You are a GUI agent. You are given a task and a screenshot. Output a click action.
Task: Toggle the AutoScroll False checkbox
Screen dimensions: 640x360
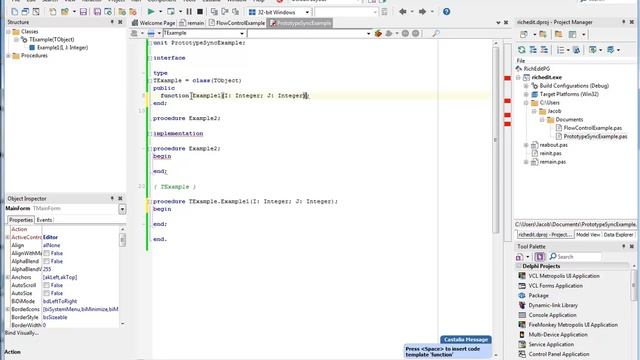coord(47,285)
